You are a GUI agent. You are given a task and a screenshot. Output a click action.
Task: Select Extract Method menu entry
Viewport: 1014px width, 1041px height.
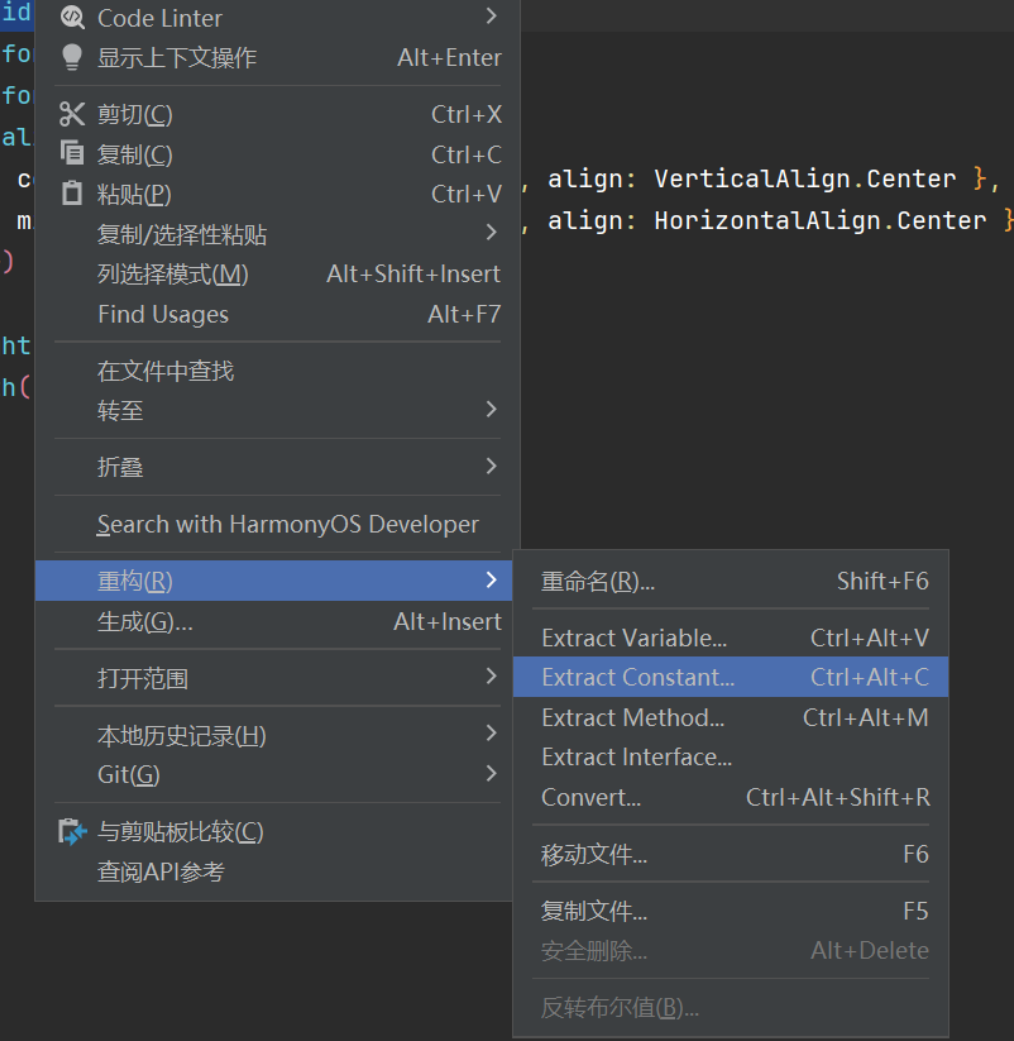point(632,718)
